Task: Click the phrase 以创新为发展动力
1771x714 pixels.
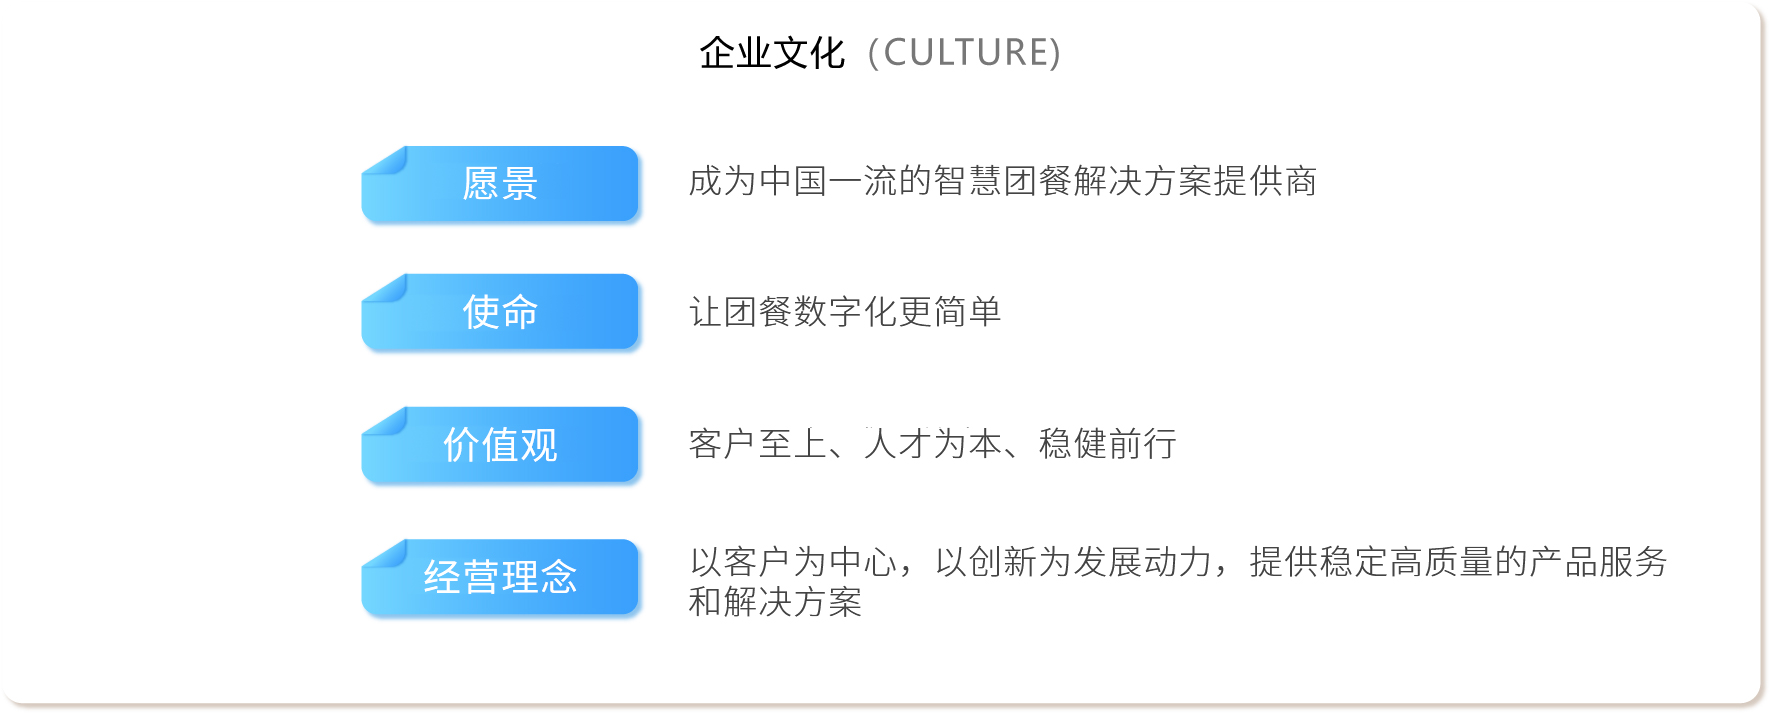Action: [1073, 562]
